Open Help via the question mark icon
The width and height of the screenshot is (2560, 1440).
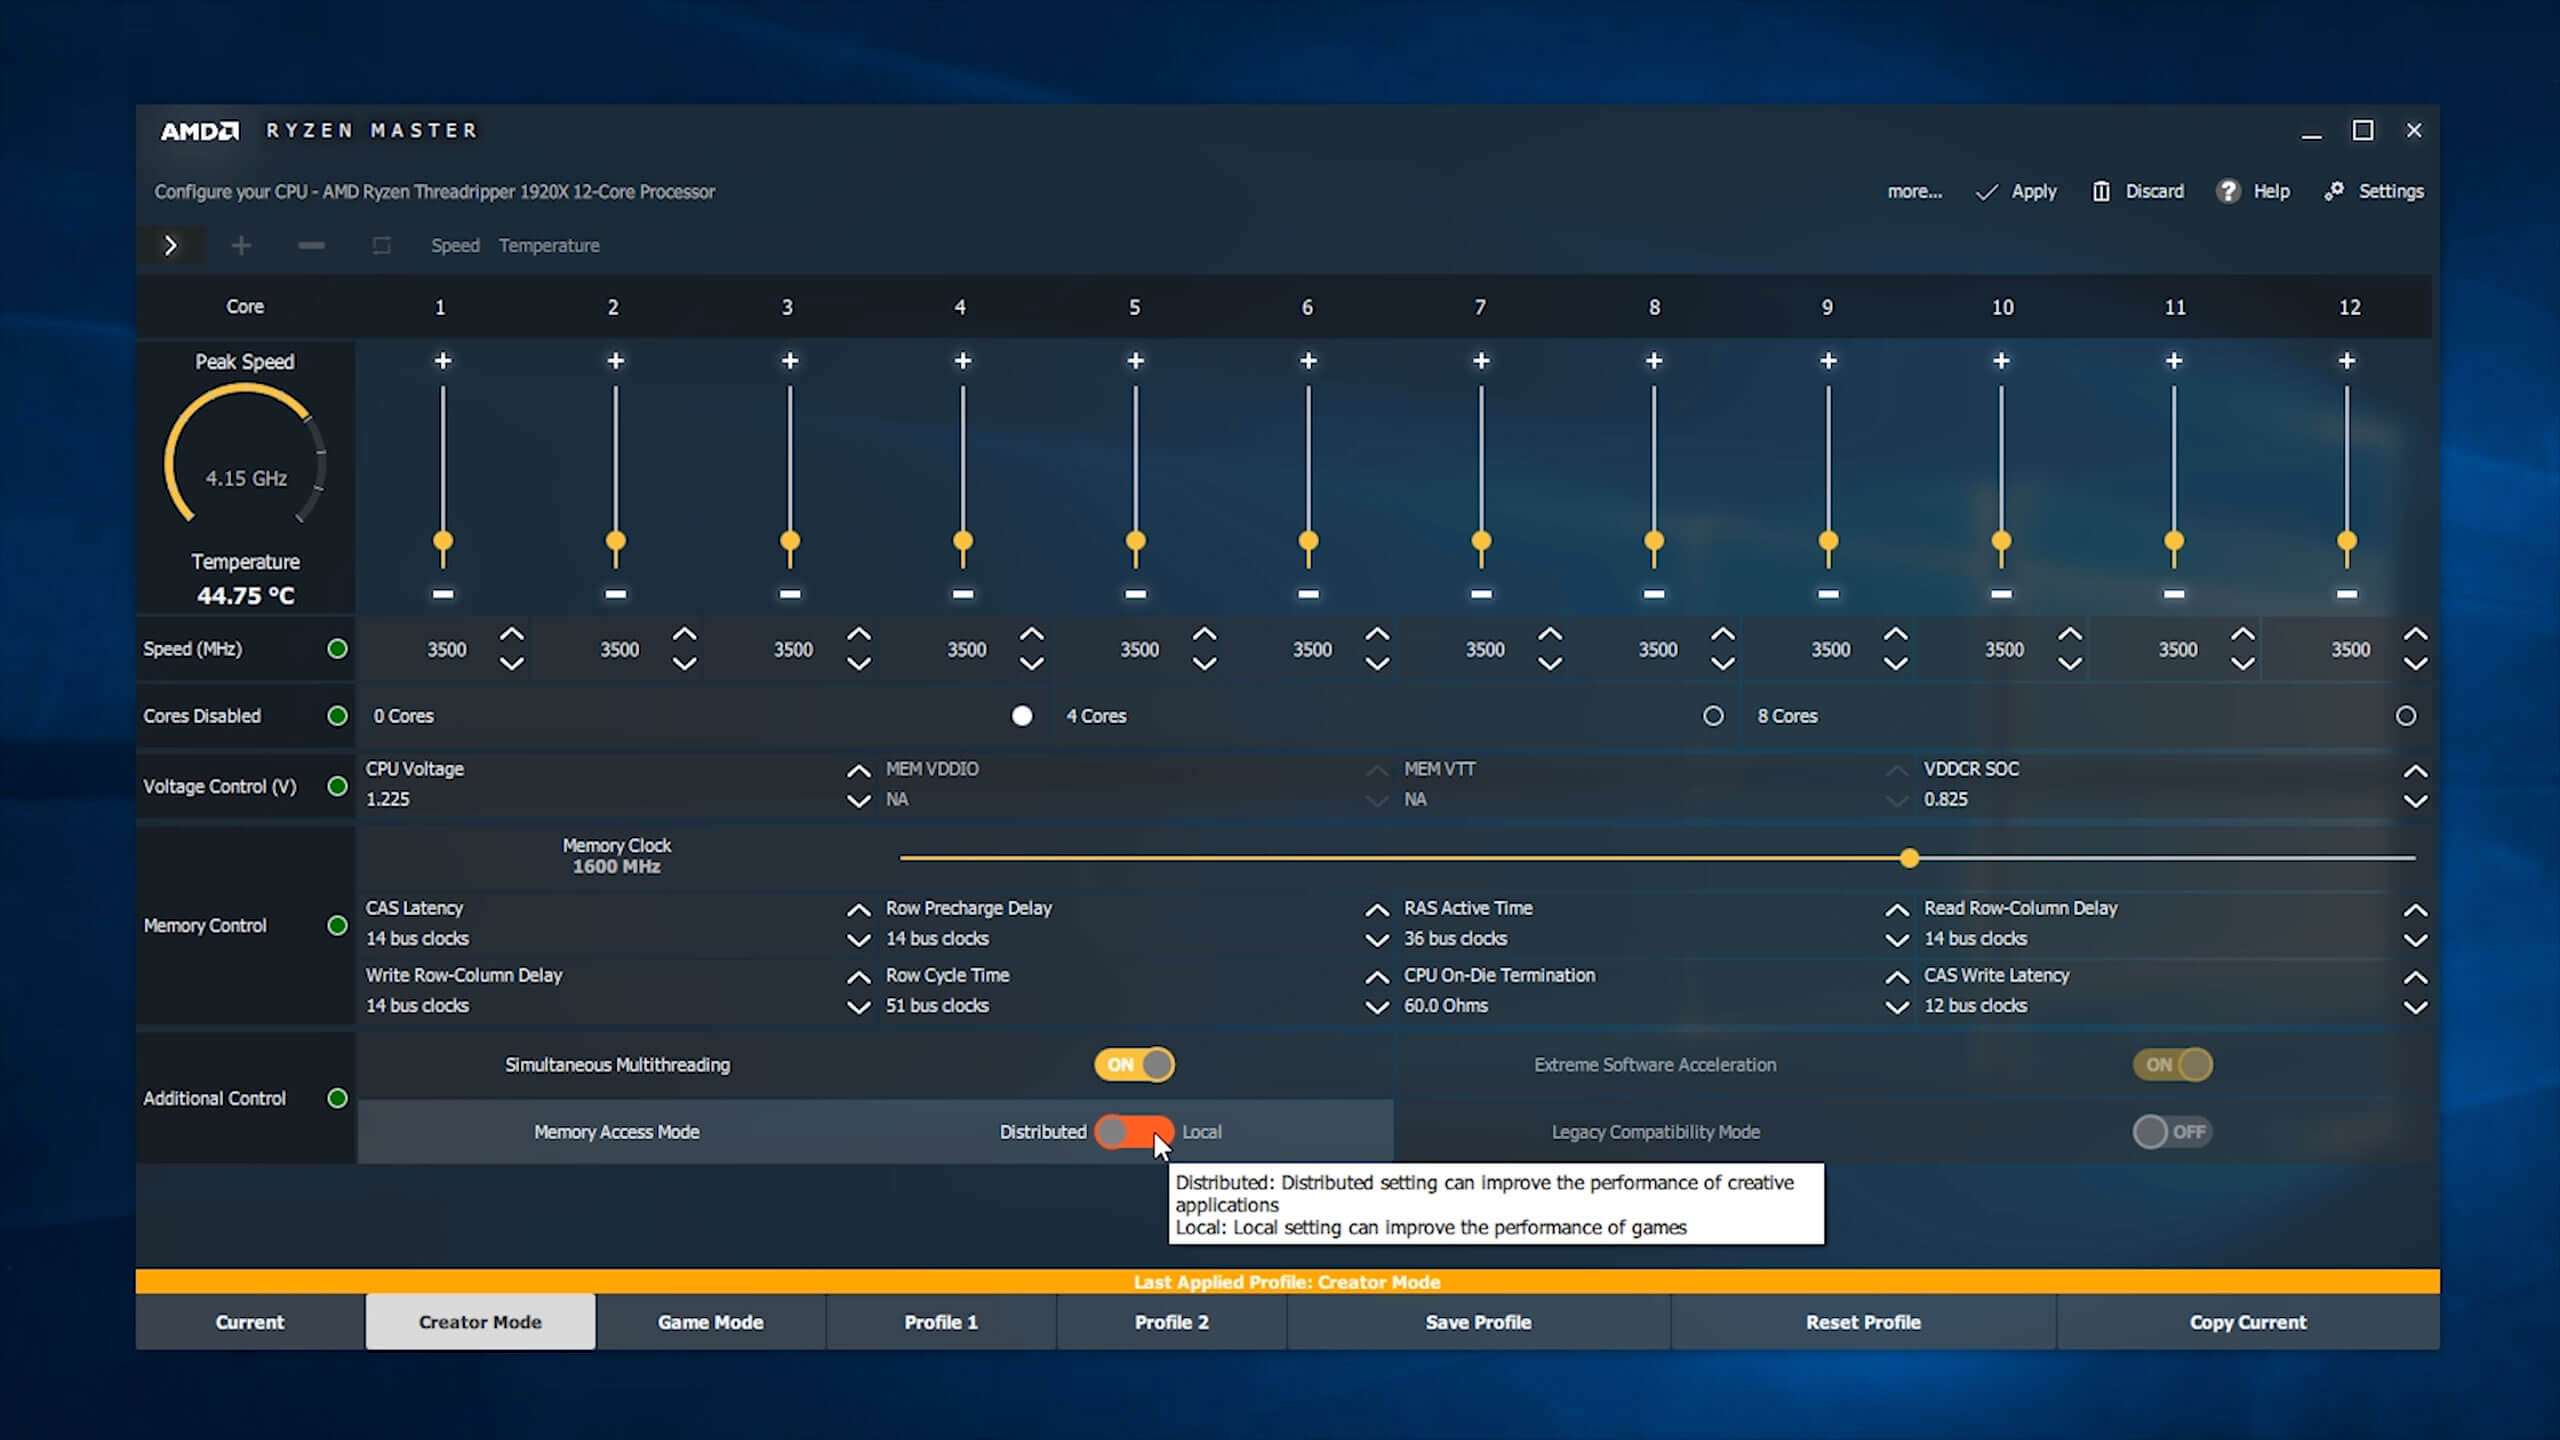point(2227,192)
